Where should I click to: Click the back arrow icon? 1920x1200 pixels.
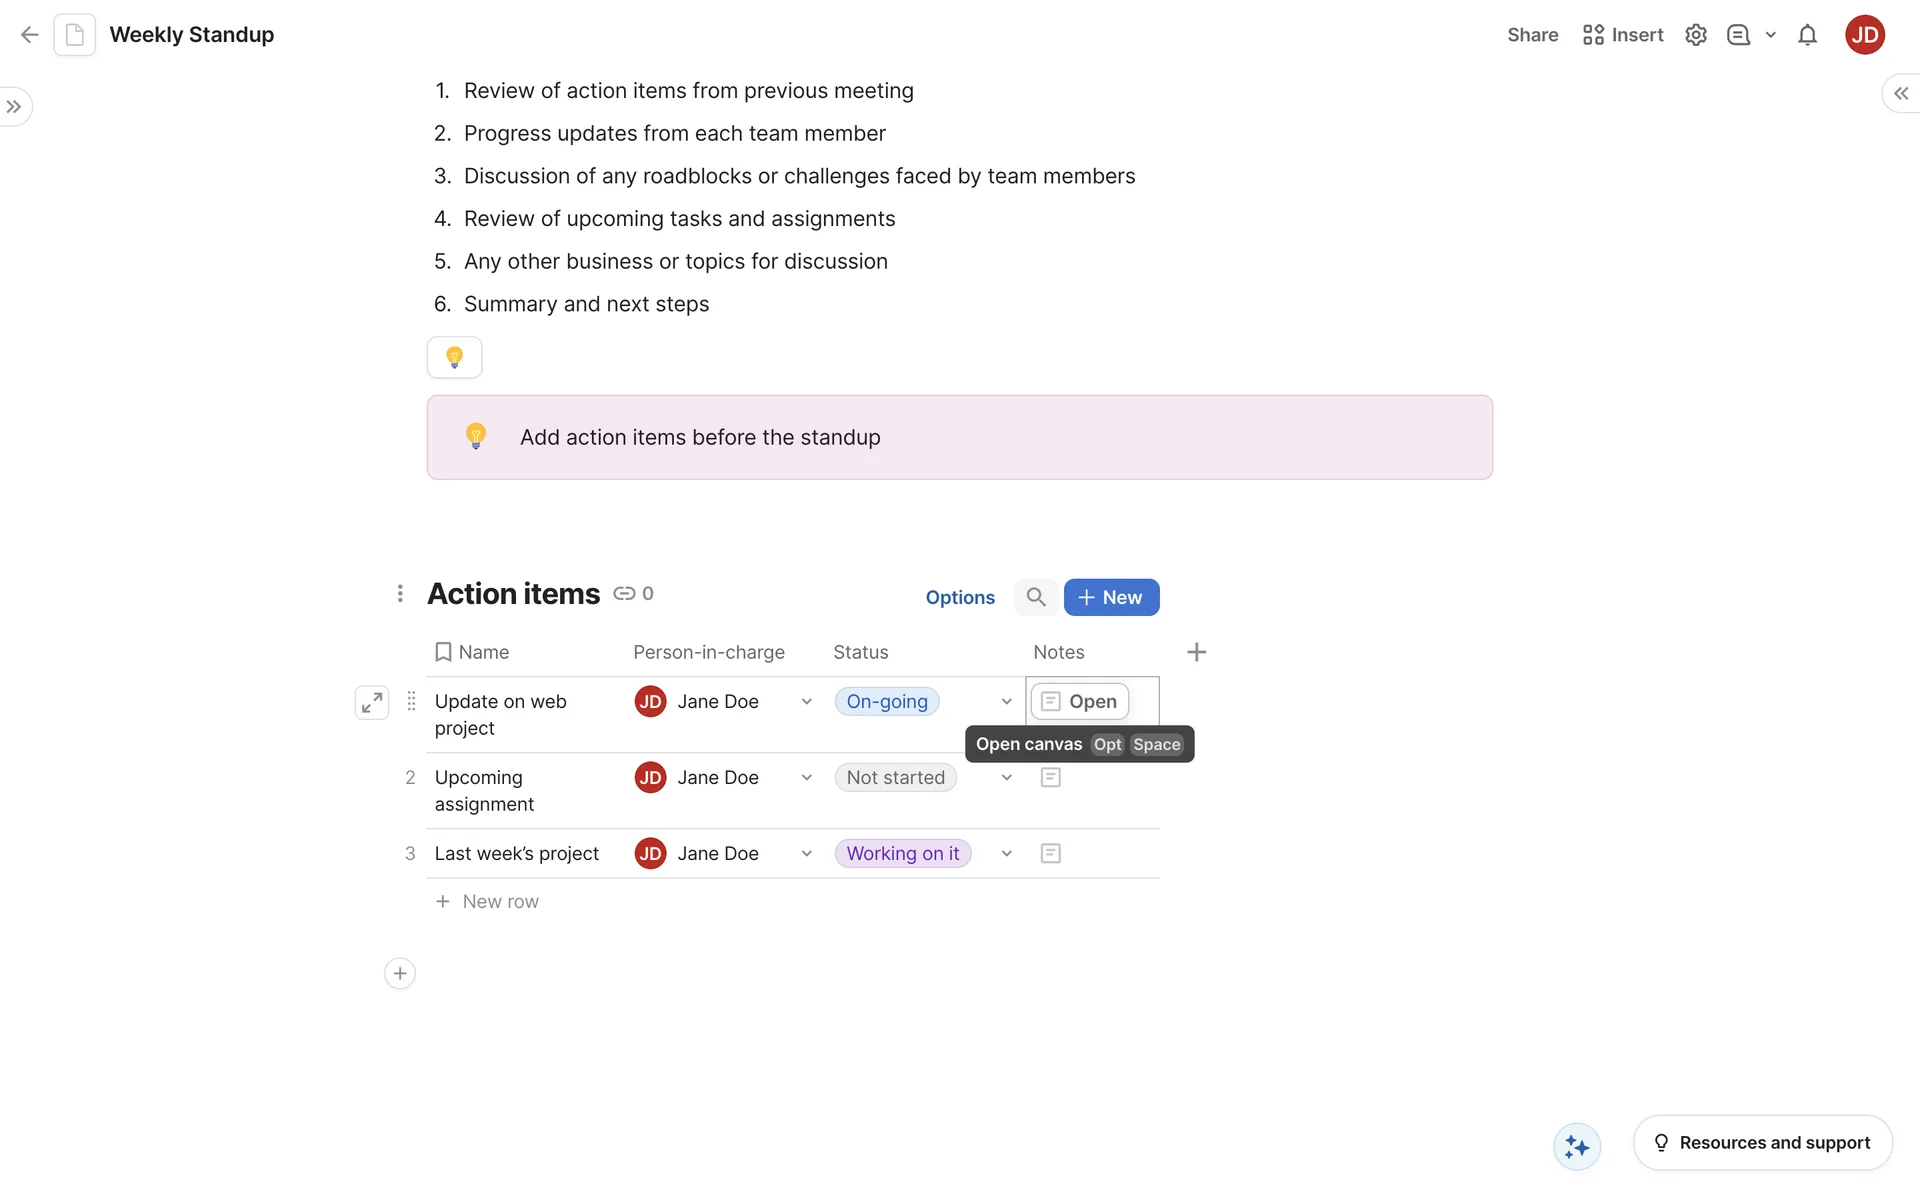point(29,35)
